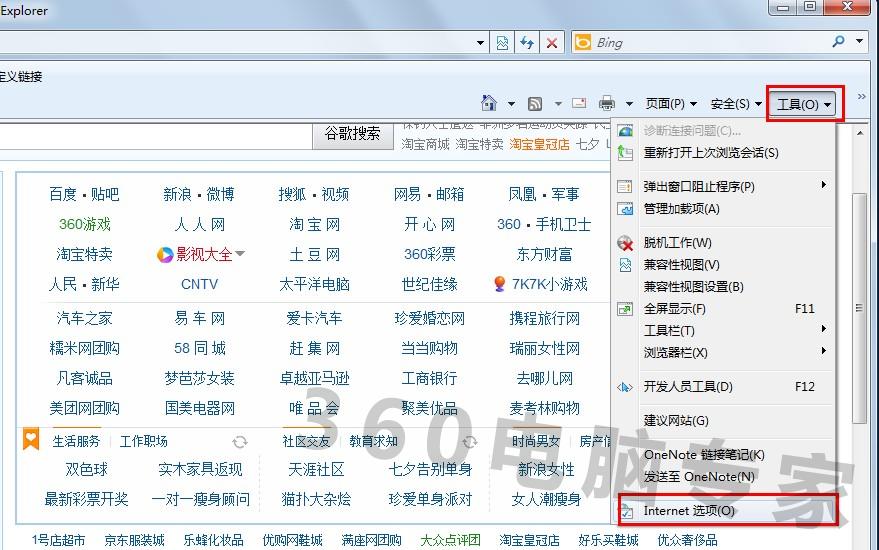The image size is (879, 550).
Task: Switch to 时尚男女 tab
Action: click(536, 441)
